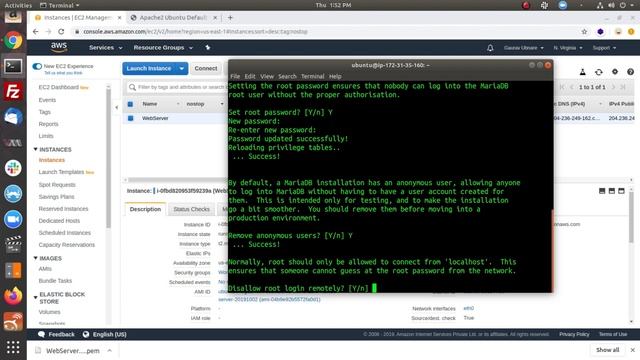The image size is (640, 360).
Task: Open Spot Requests in sidebar
Action: click(x=57, y=185)
